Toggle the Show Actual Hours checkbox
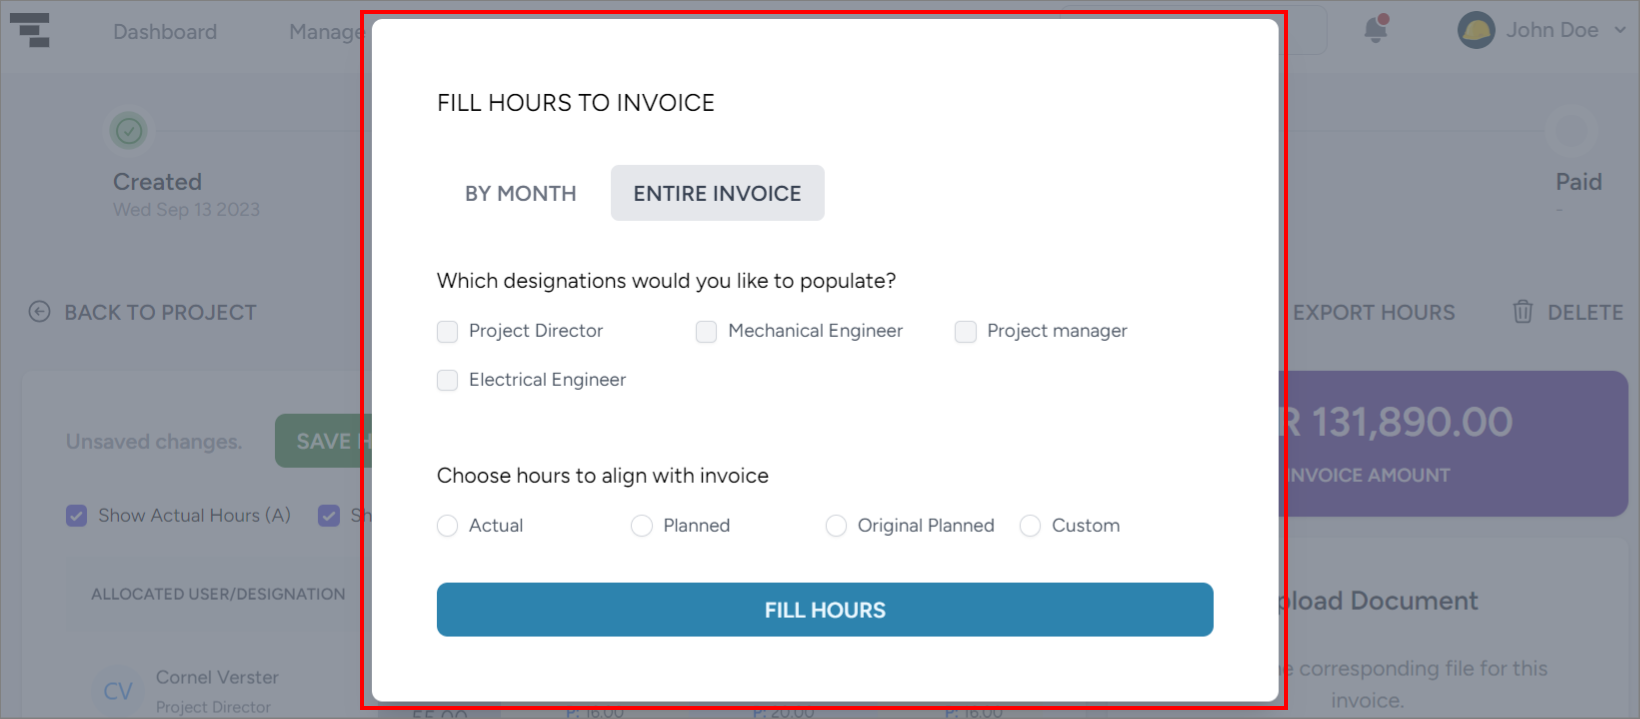The width and height of the screenshot is (1640, 719). [76, 515]
